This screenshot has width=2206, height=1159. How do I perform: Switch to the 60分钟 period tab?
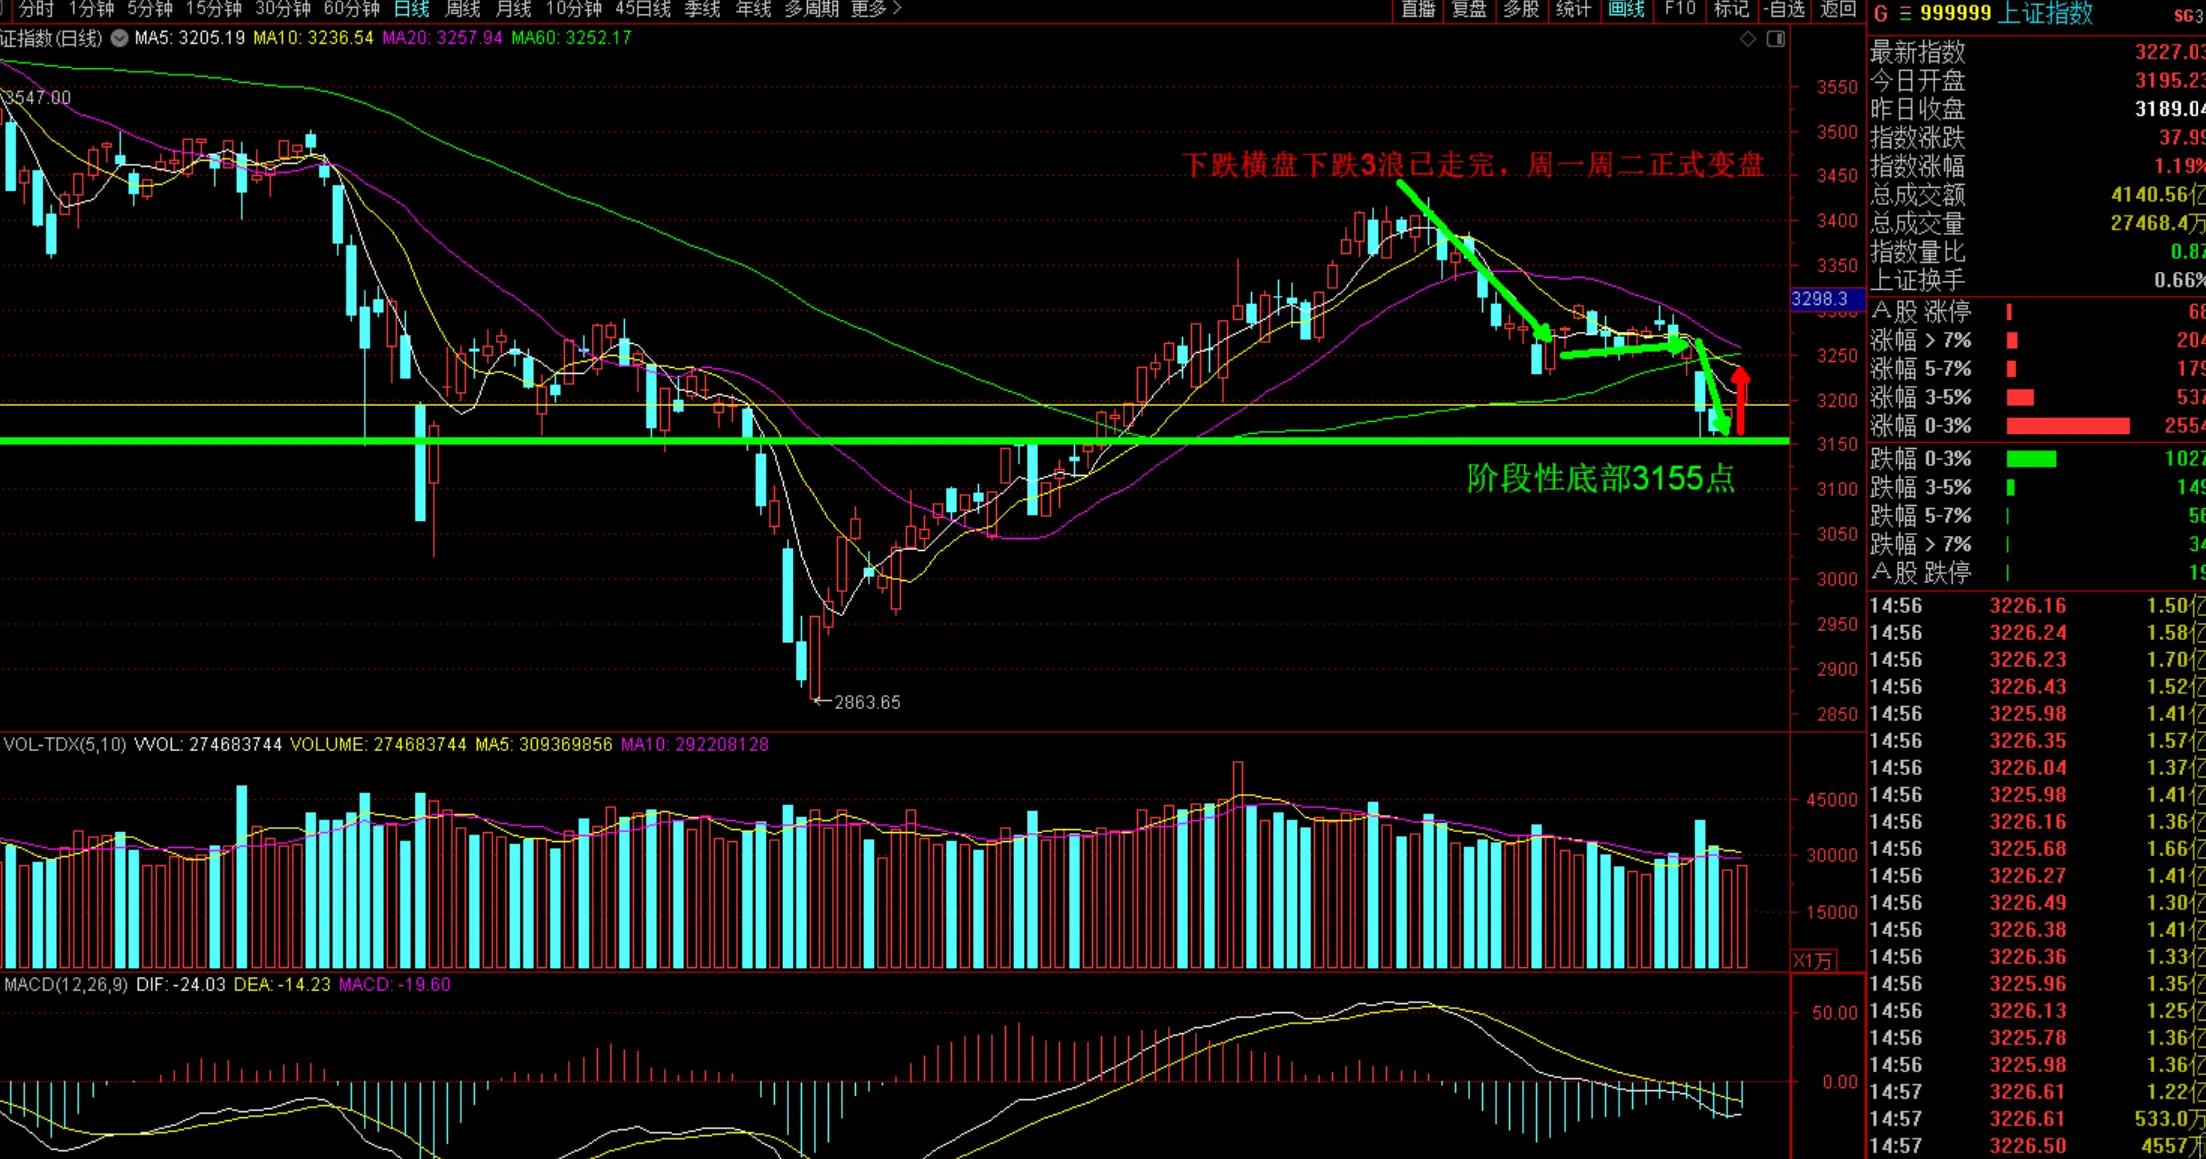pyautogui.click(x=352, y=9)
